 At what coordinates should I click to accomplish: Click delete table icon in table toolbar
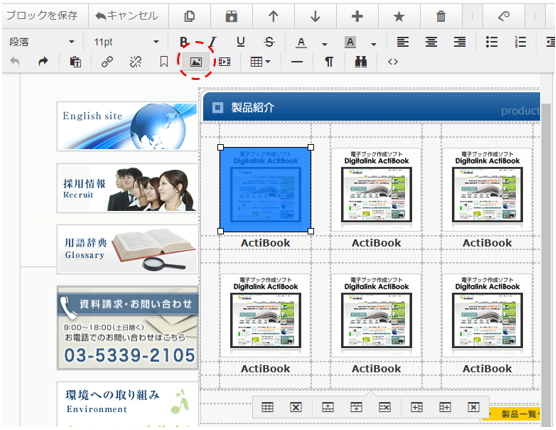click(x=296, y=407)
